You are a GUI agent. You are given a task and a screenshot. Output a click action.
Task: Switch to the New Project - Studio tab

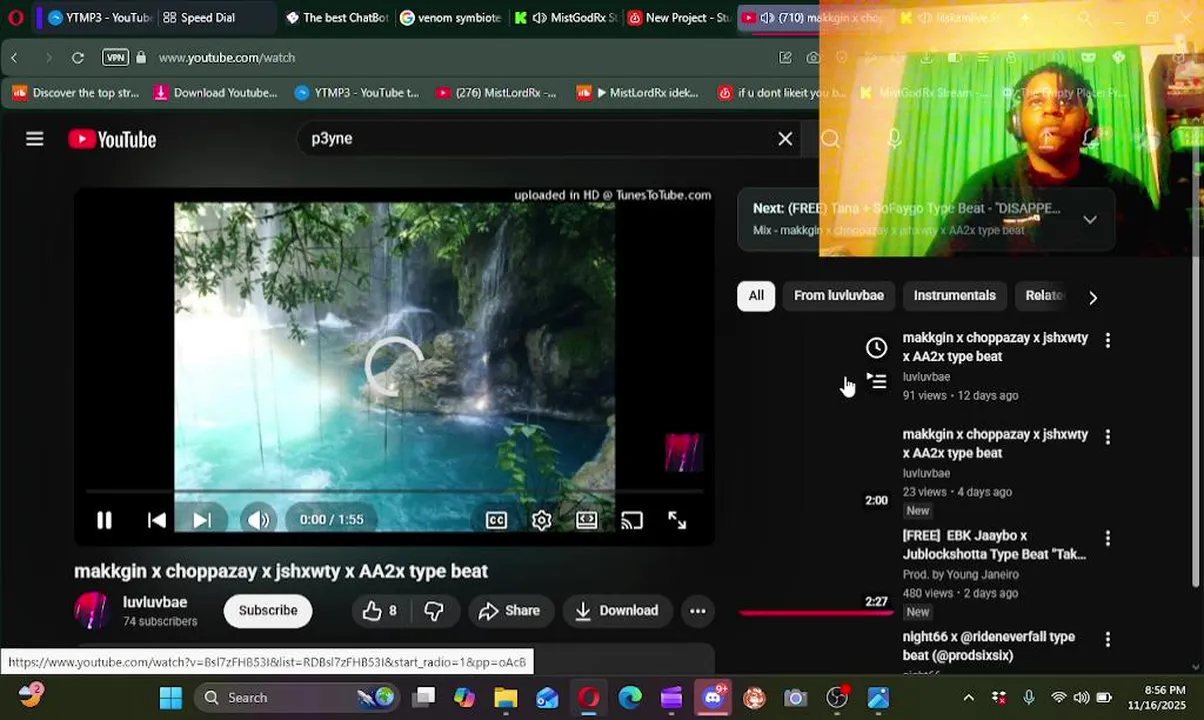tap(680, 18)
